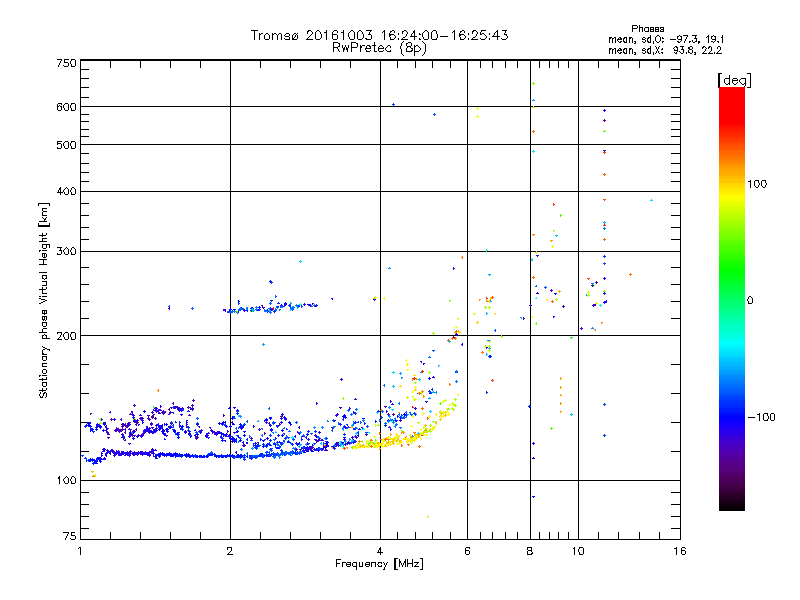Click the y-axis tick label '600'

tap(66, 107)
